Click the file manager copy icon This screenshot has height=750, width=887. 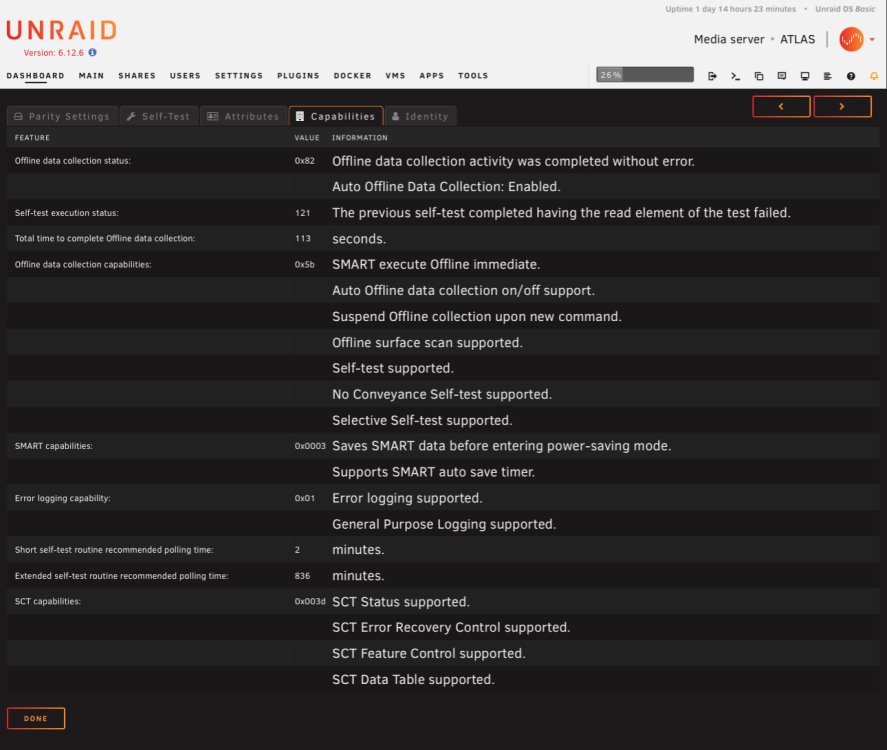point(759,76)
